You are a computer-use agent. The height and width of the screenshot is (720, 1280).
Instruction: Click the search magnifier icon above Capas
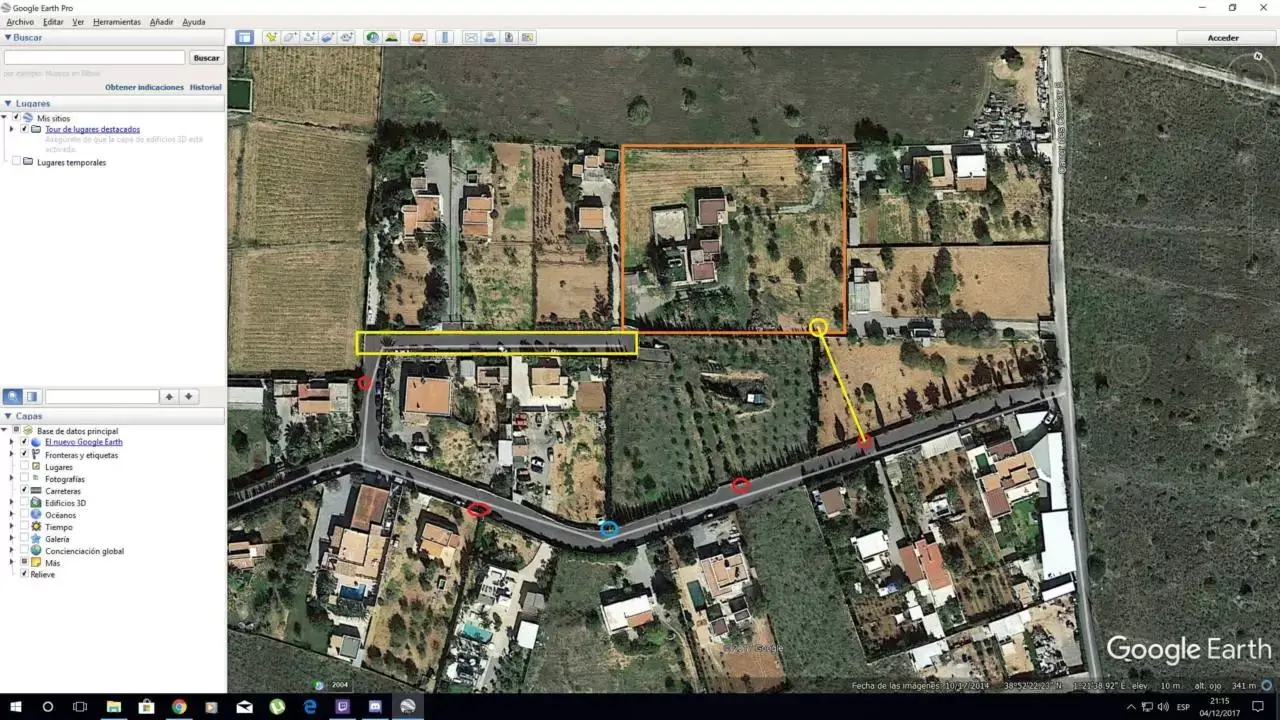point(12,397)
